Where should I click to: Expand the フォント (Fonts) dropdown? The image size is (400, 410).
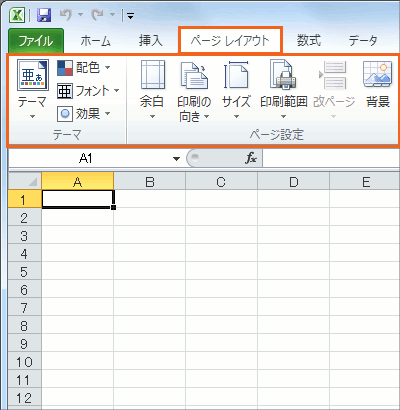click(116, 90)
